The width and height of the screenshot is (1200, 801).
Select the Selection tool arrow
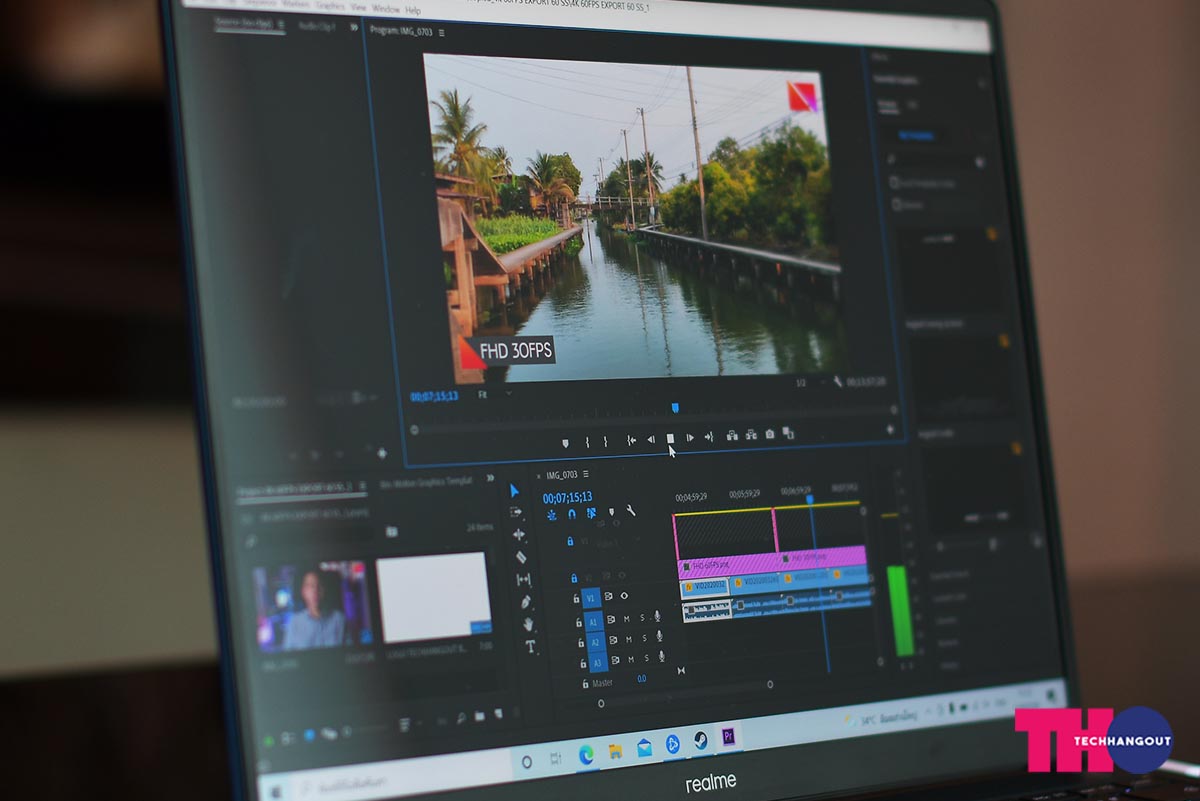(514, 491)
